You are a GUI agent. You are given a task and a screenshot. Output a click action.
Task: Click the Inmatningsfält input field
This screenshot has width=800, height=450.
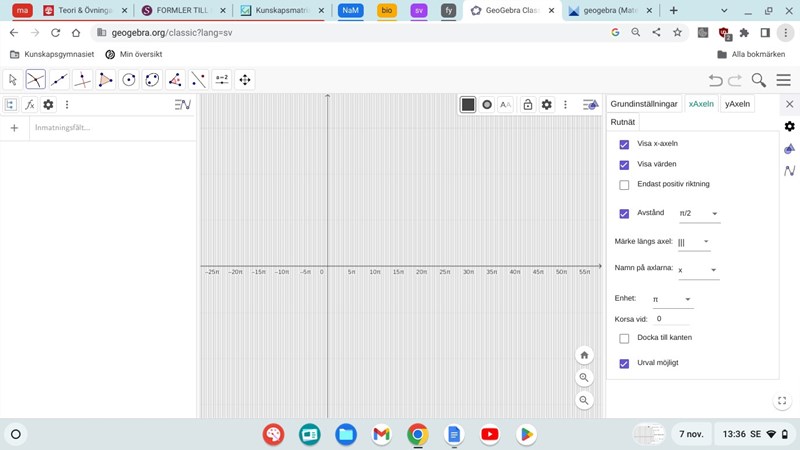110,128
